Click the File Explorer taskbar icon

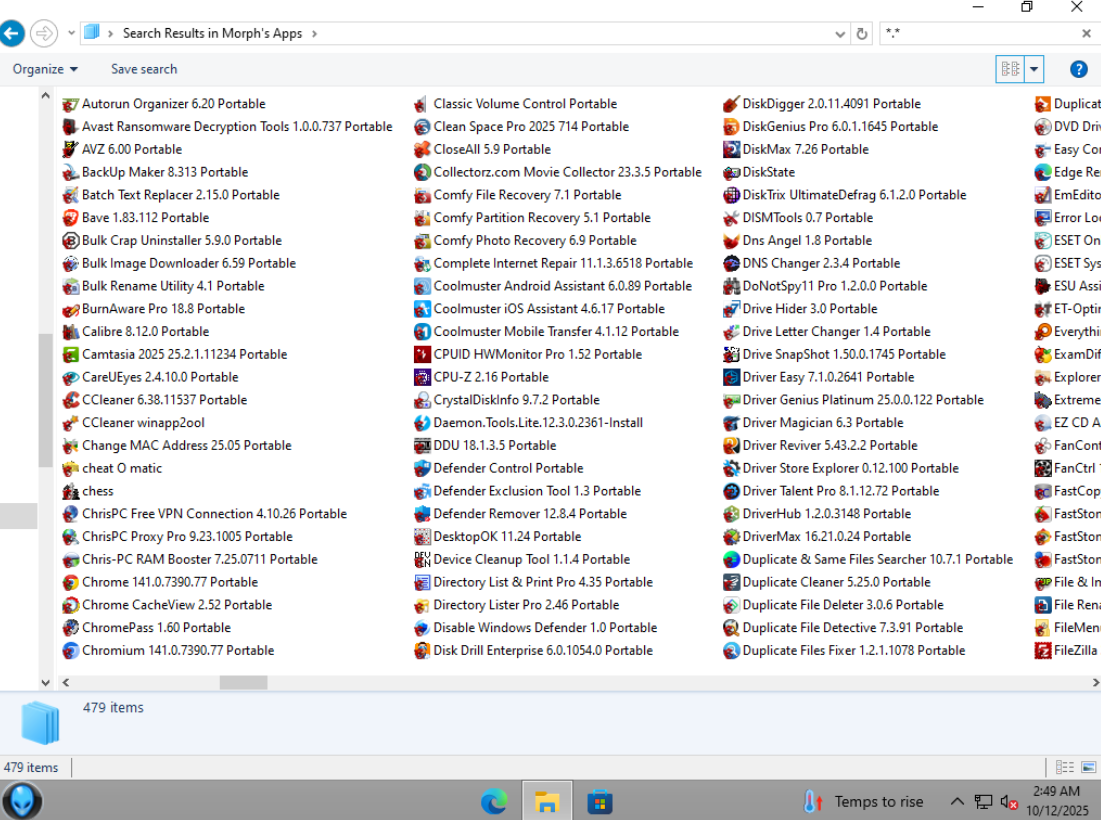[546, 801]
